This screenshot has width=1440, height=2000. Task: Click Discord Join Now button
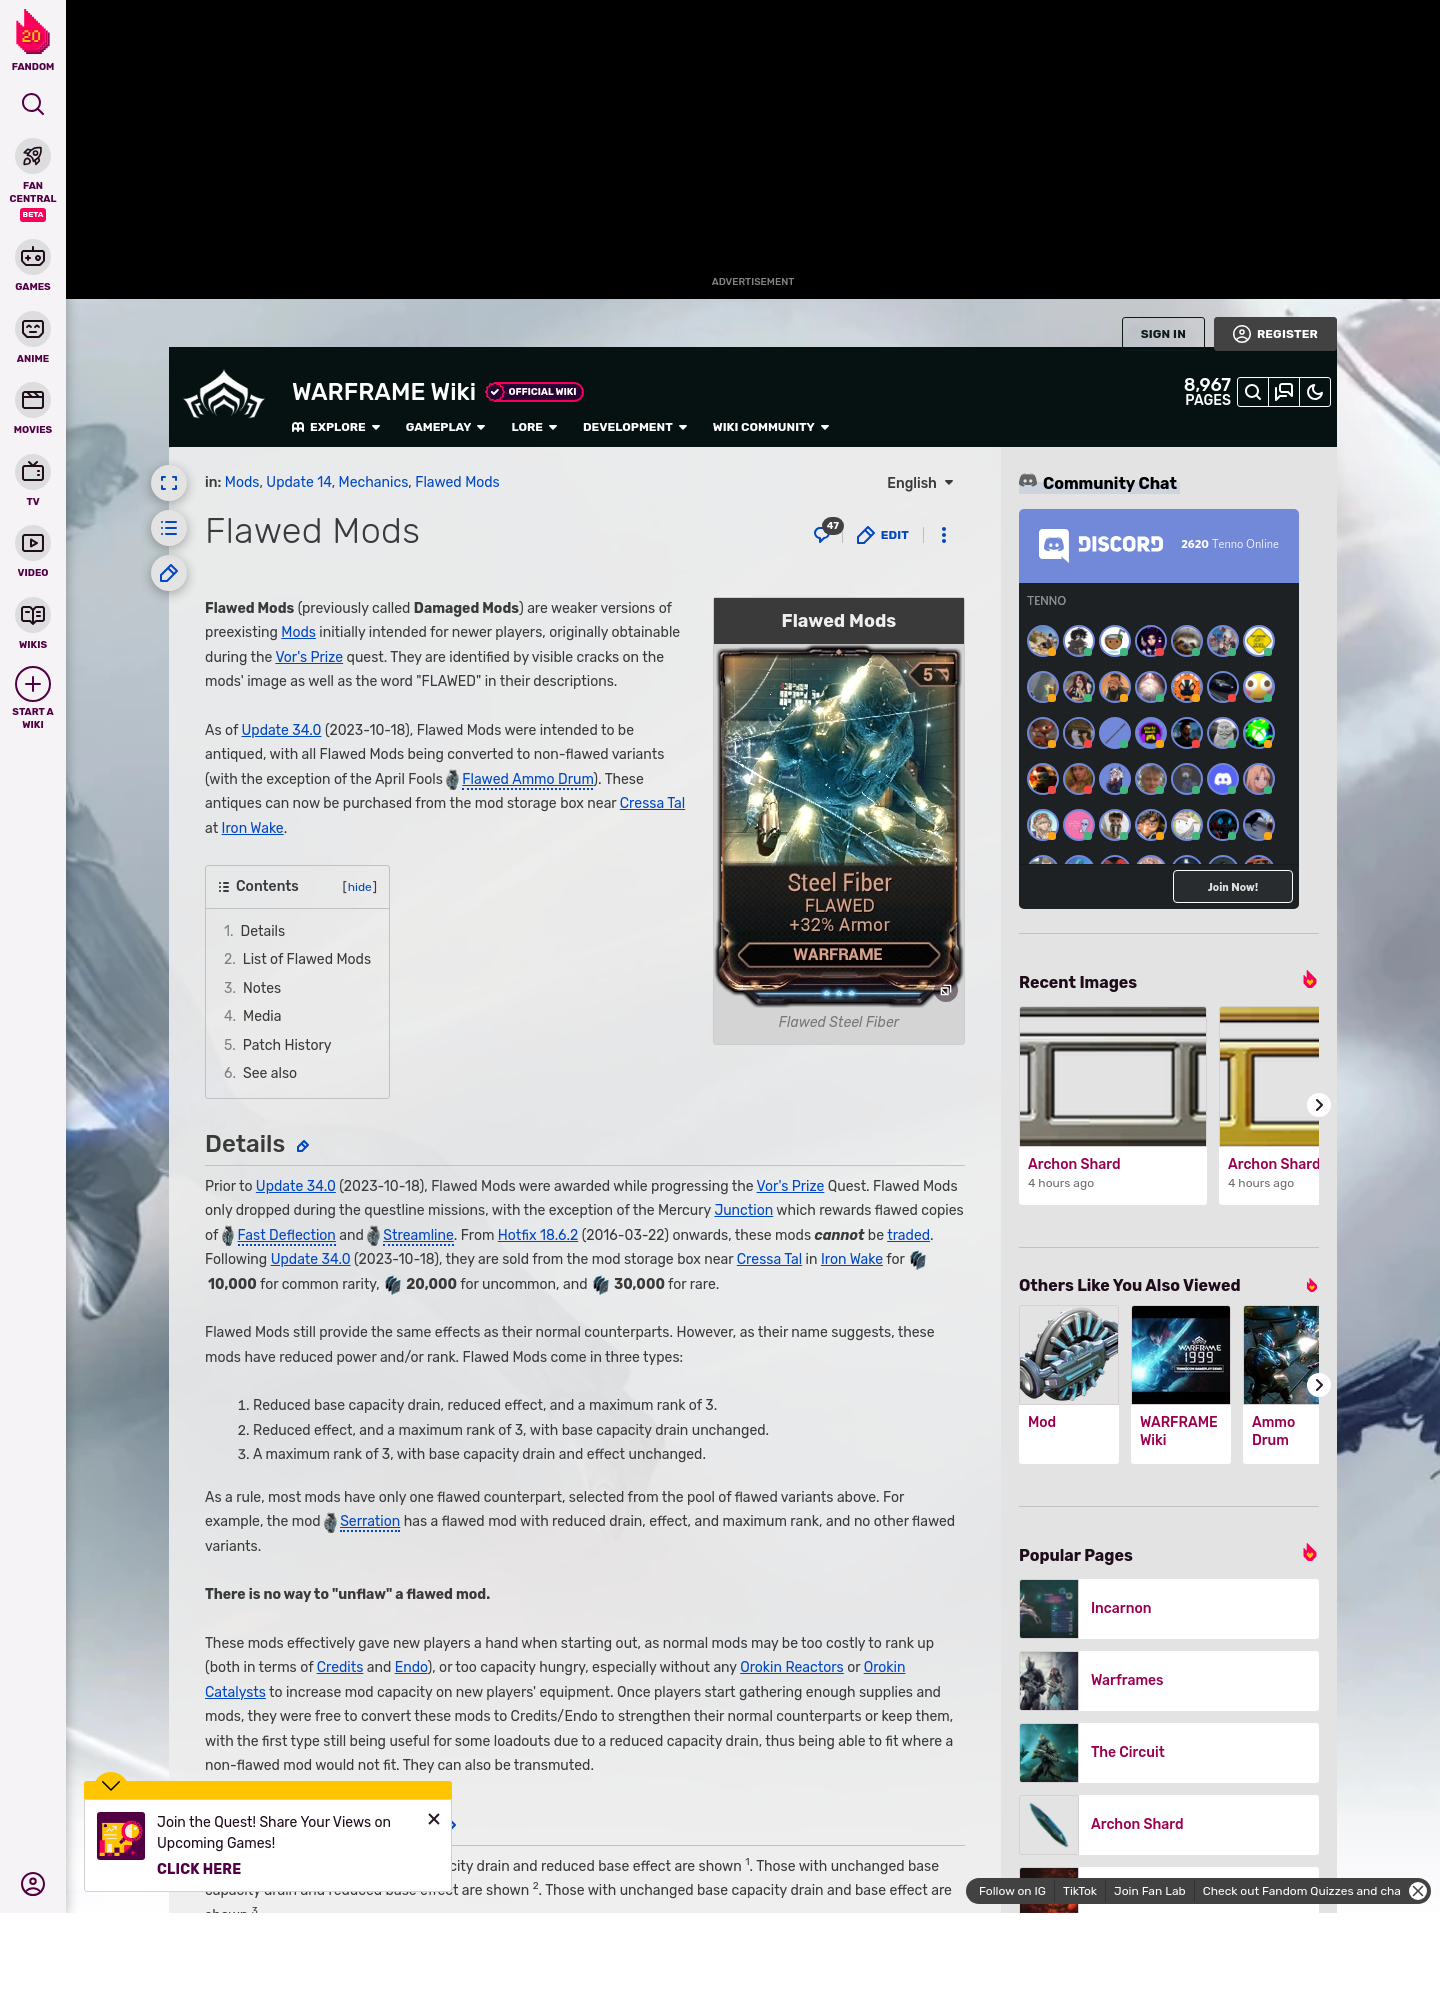pyautogui.click(x=1233, y=887)
